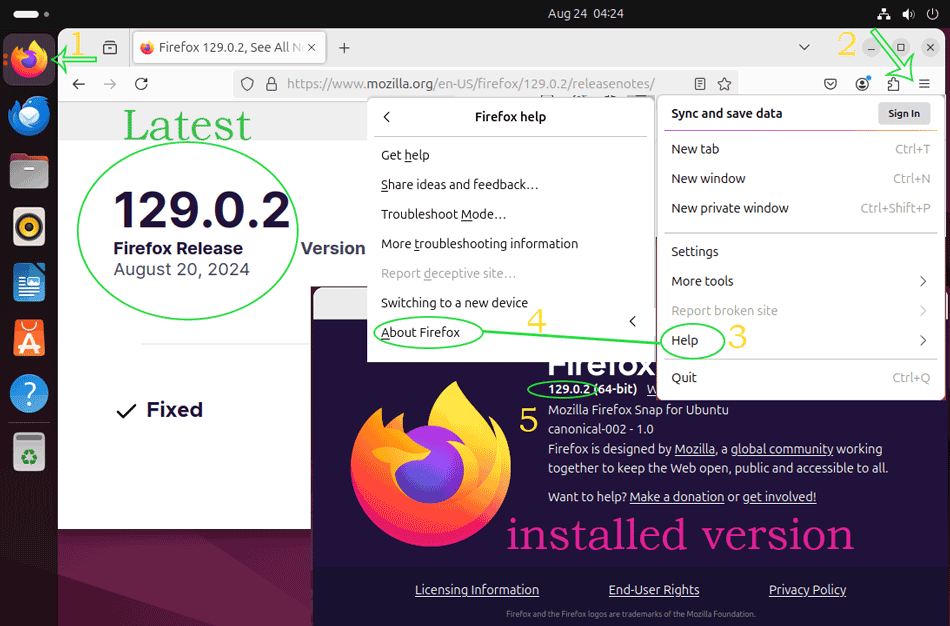Choose New tab in the menu
Screen dimensions: 950x626
800,149
